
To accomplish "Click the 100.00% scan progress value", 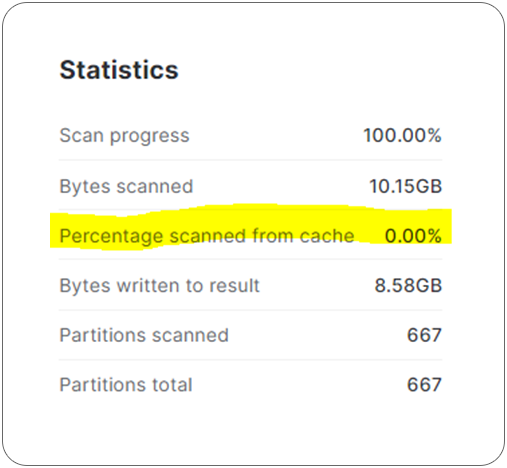I will coord(402,135).
